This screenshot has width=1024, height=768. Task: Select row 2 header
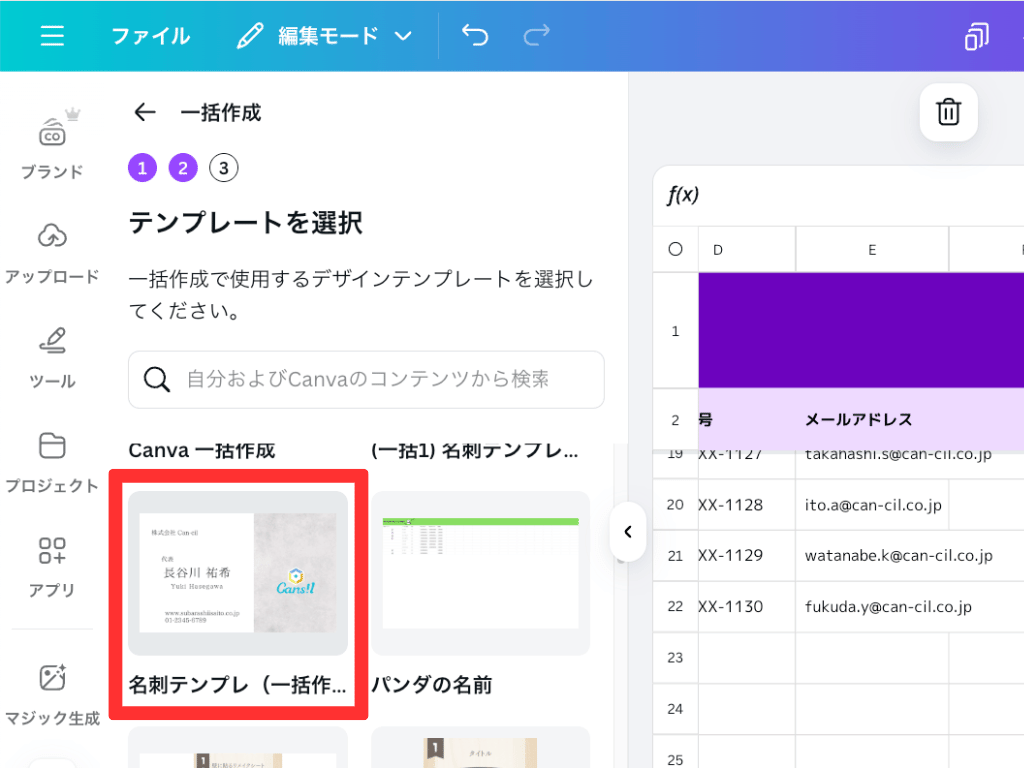[675, 420]
